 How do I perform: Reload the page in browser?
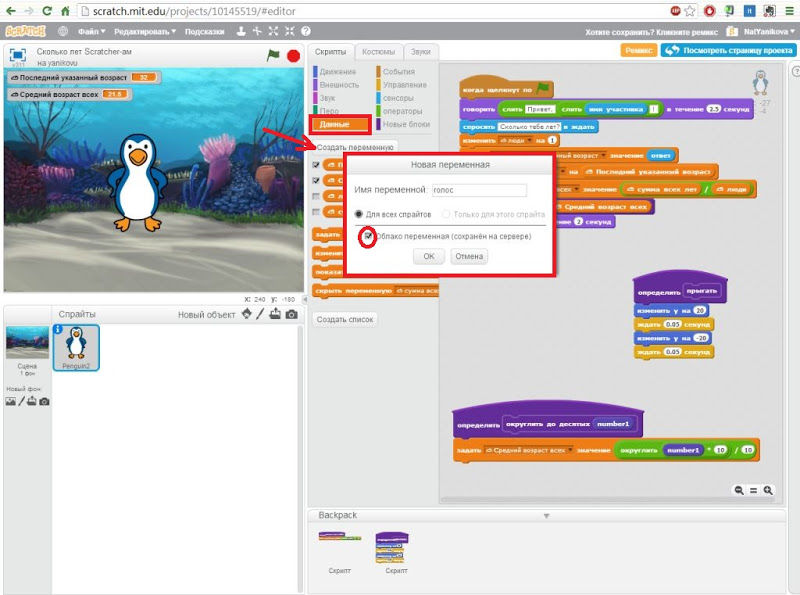pyautogui.click(x=47, y=11)
